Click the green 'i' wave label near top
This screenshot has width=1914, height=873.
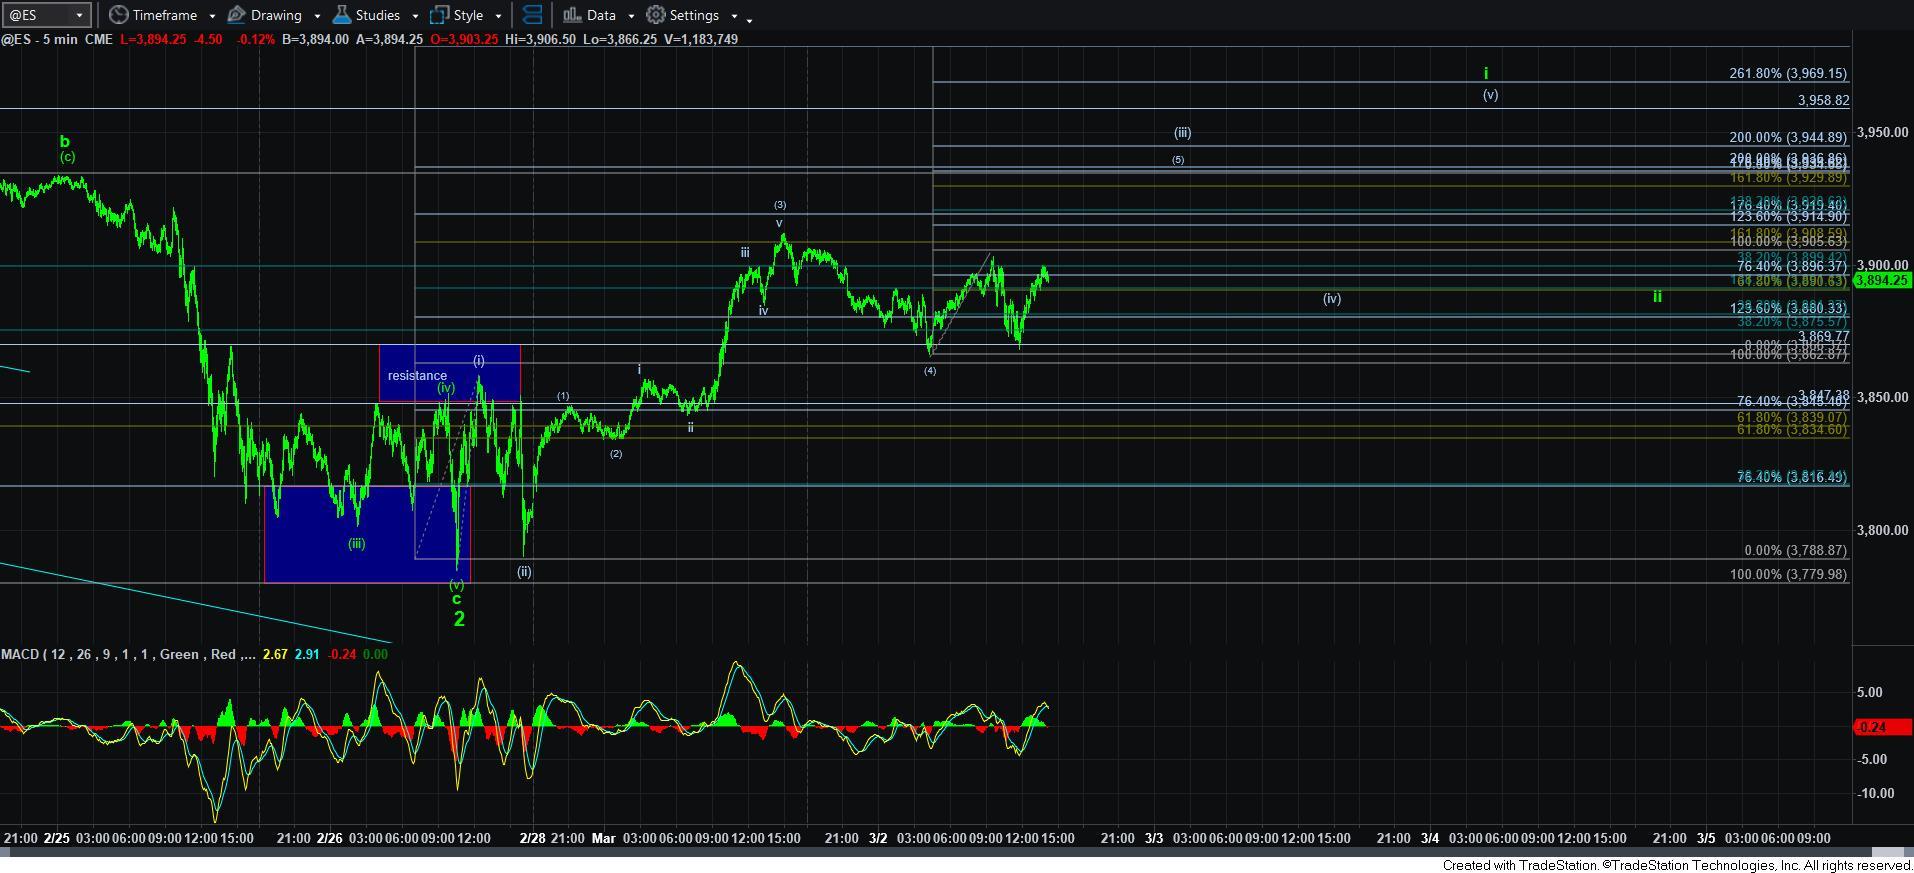pos(1486,73)
